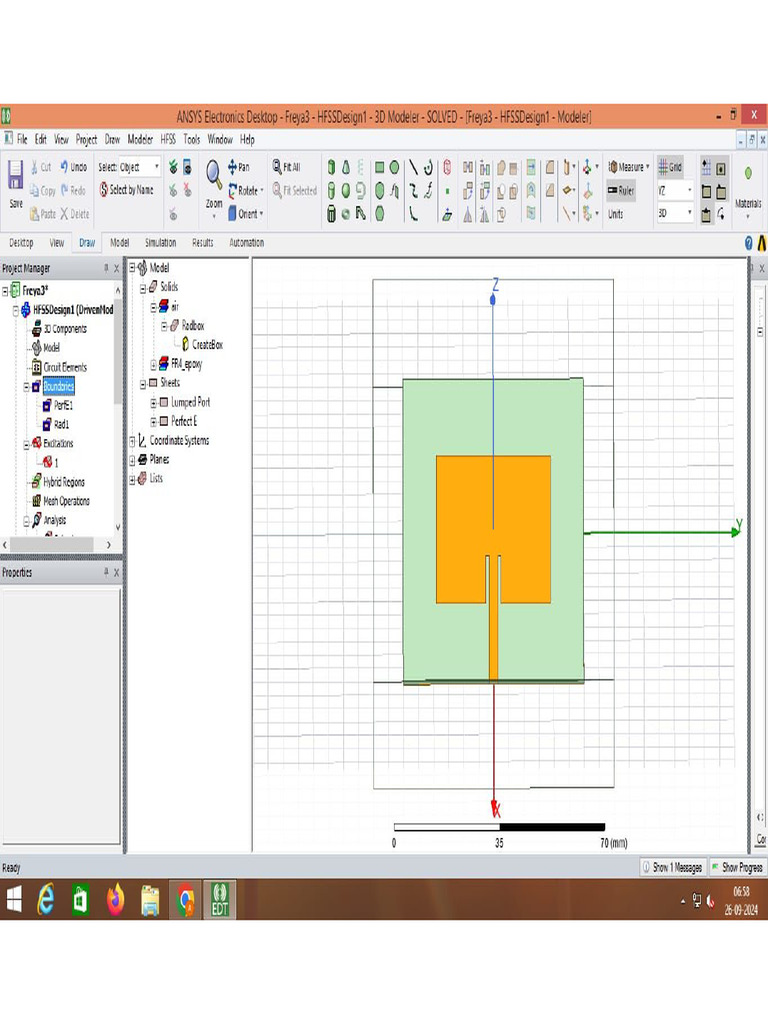Image resolution: width=768 pixels, height=1024 pixels.
Task: Click the Fit All view icon
Action: click(x=276, y=167)
